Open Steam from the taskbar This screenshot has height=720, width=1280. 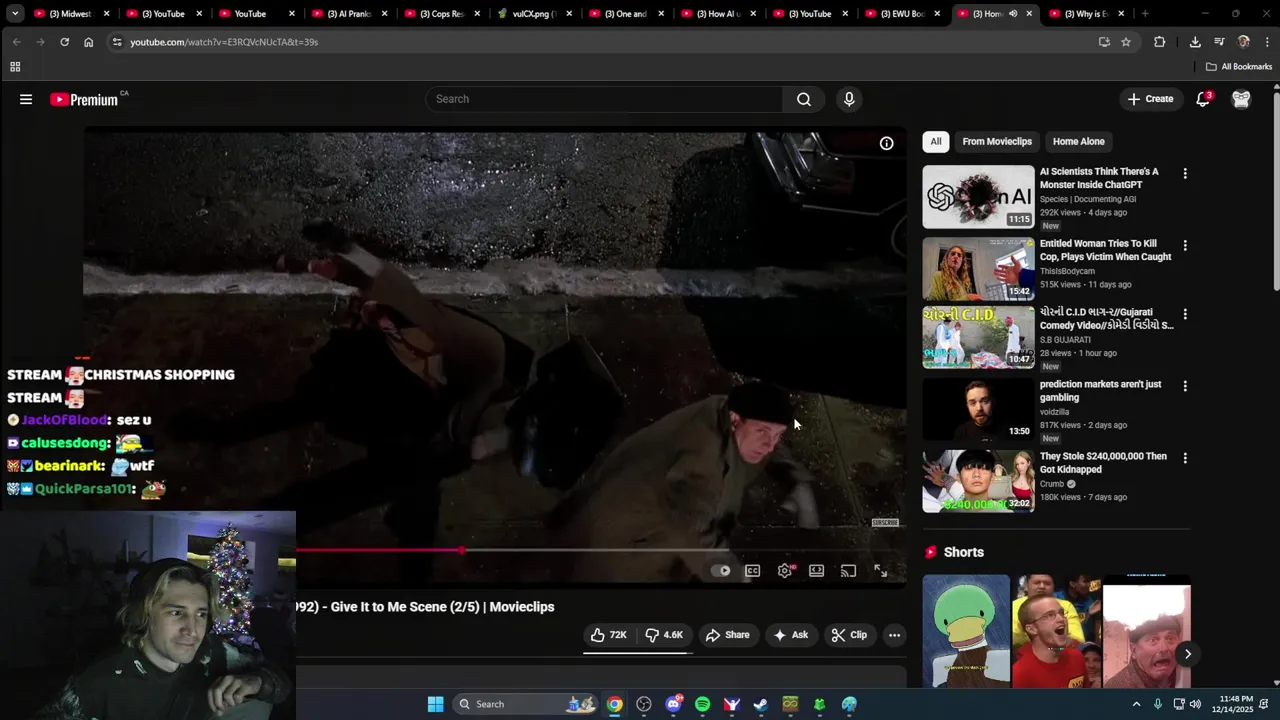click(761, 704)
